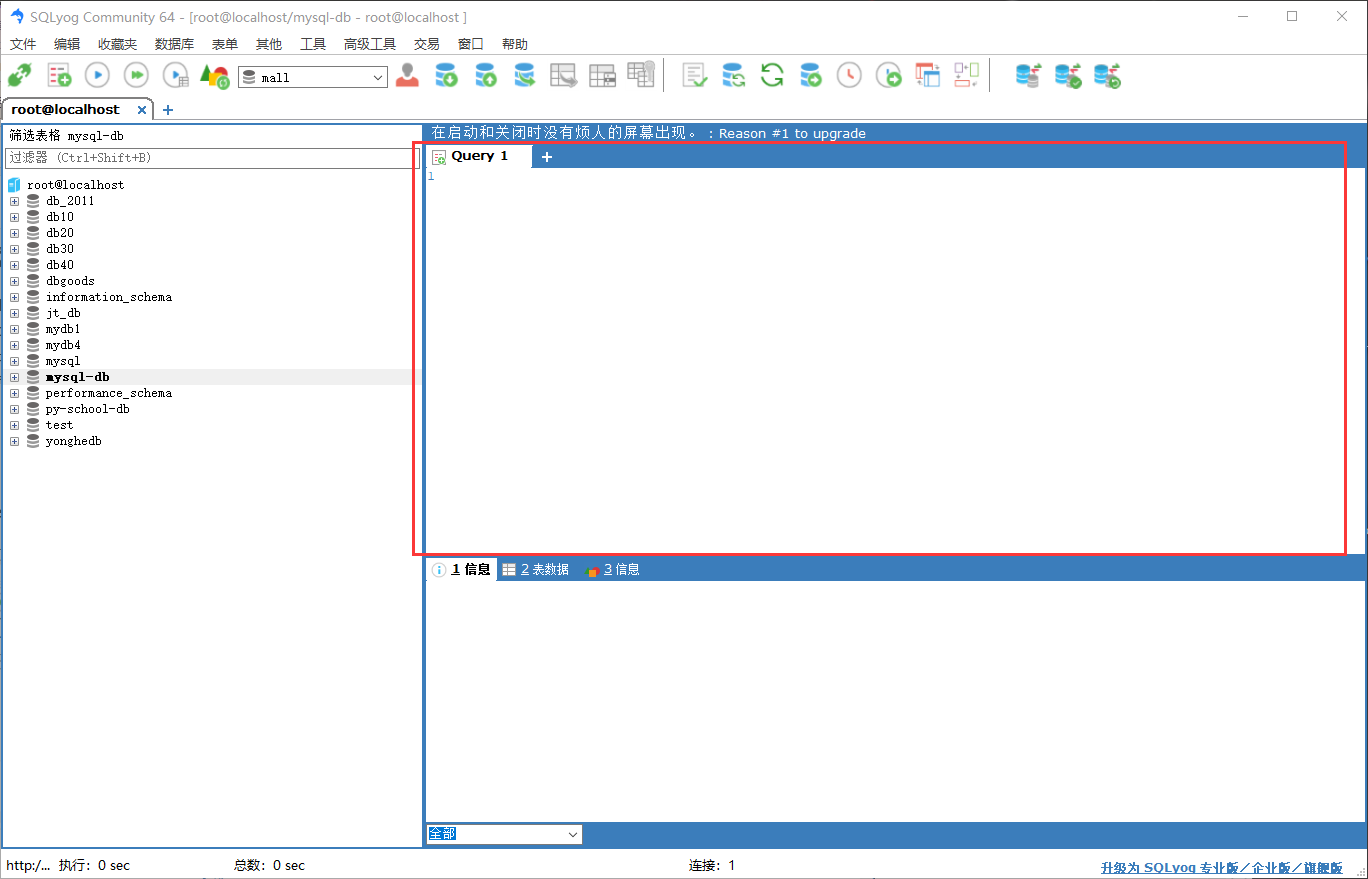Select the performance_schema database in tree
This screenshot has height=879, width=1368.
click(109, 393)
